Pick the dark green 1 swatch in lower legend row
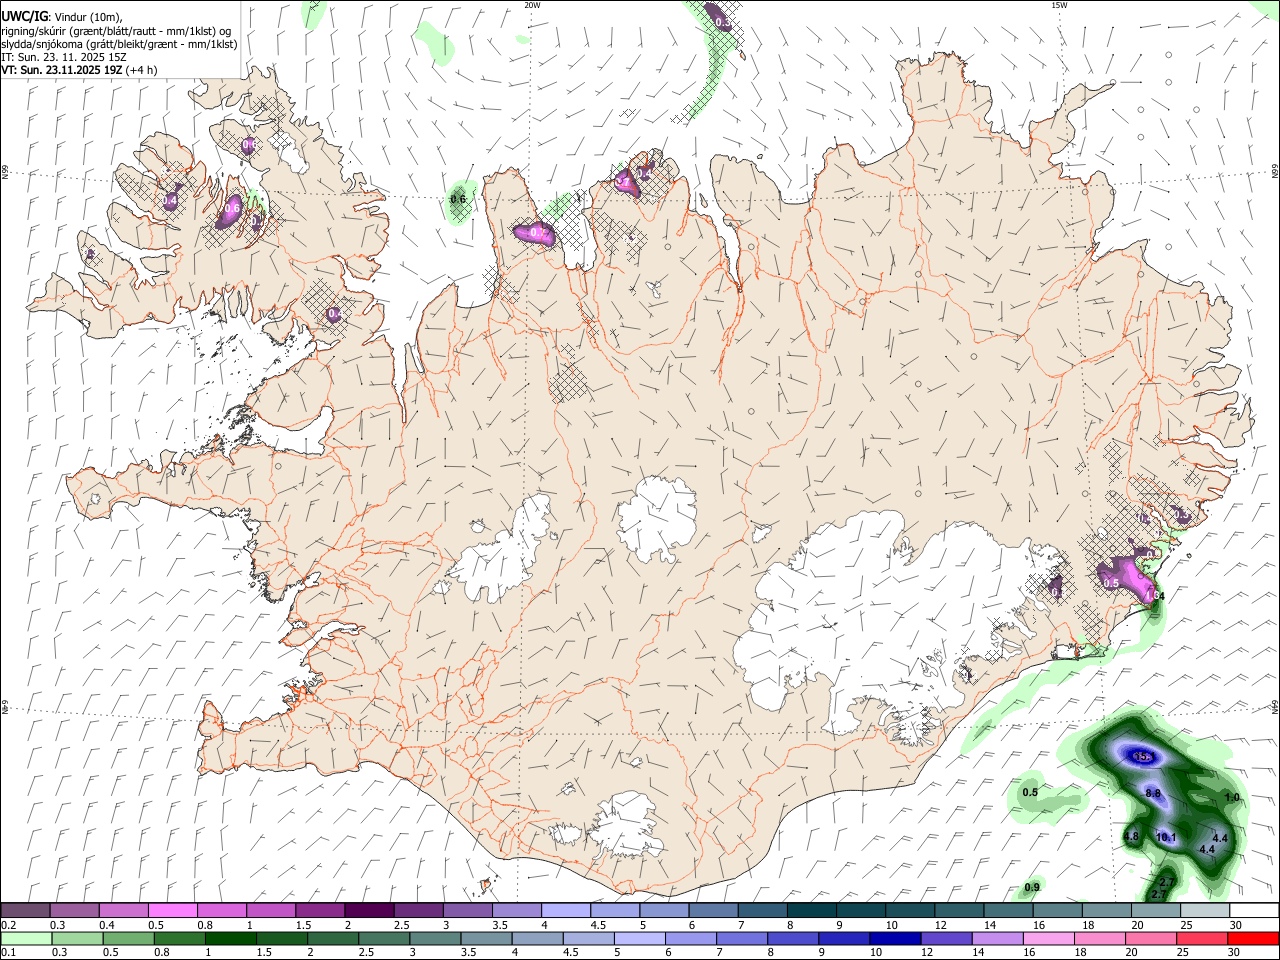This screenshot has height=960, width=1280. pos(231,939)
